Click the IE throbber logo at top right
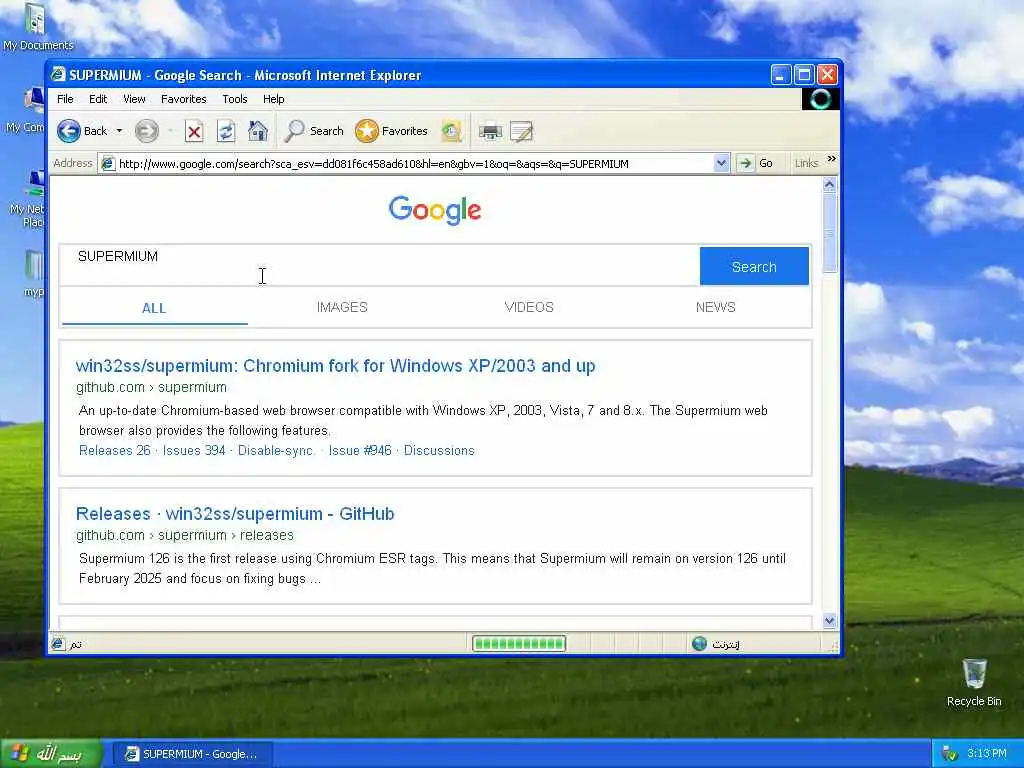This screenshot has width=1024, height=768. pyautogui.click(x=821, y=99)
